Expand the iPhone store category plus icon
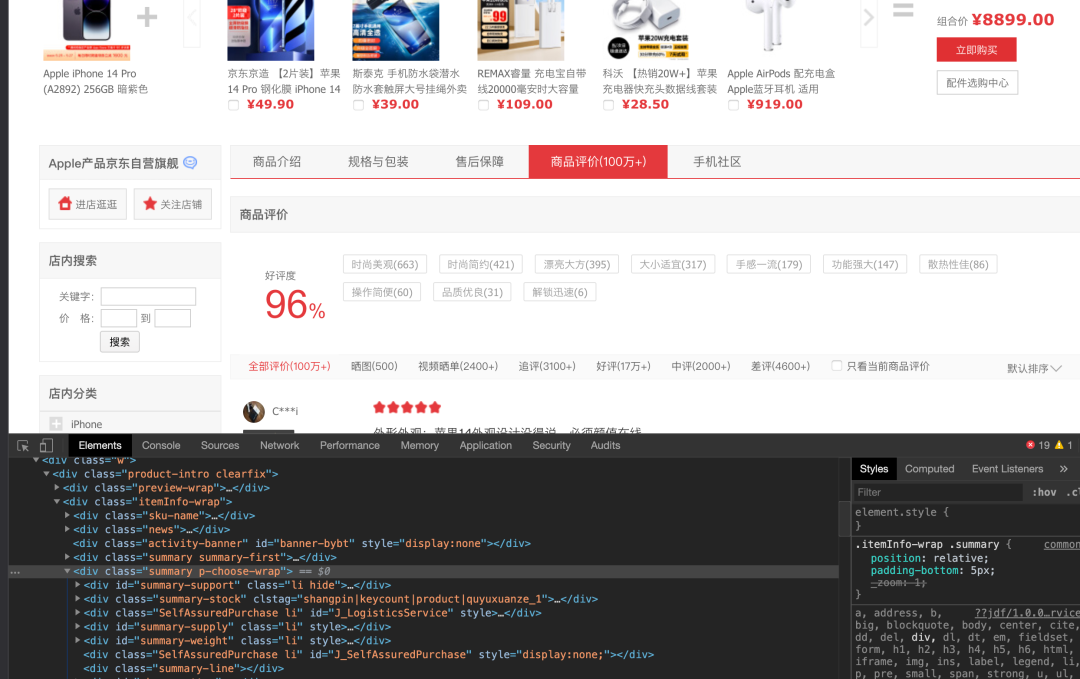1080x679 pixels. click(x=56, y=424)
